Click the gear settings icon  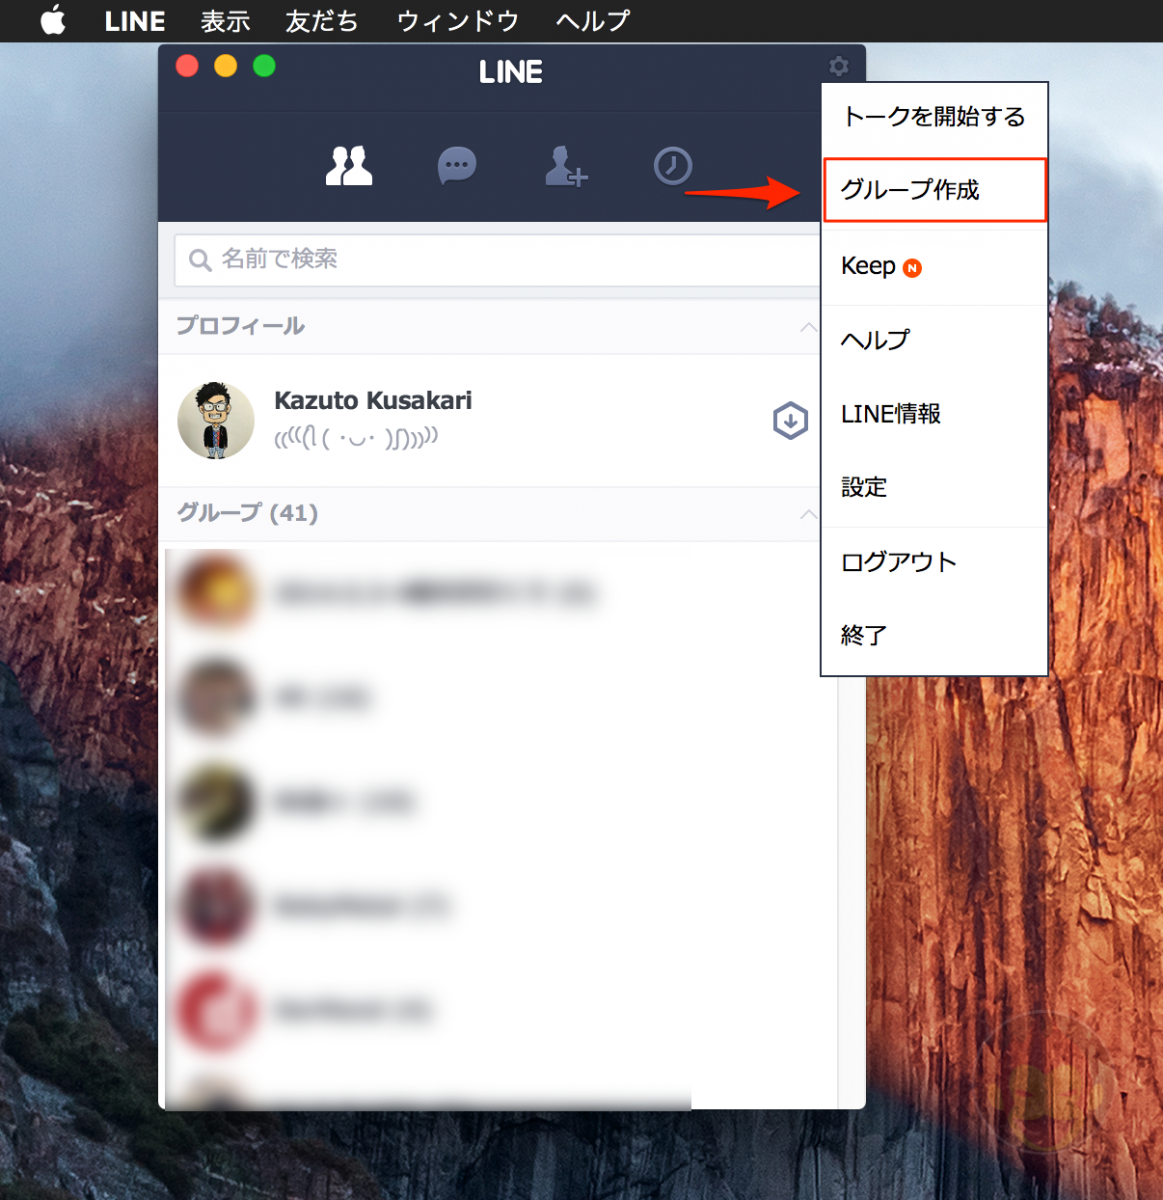coord(838,67)
